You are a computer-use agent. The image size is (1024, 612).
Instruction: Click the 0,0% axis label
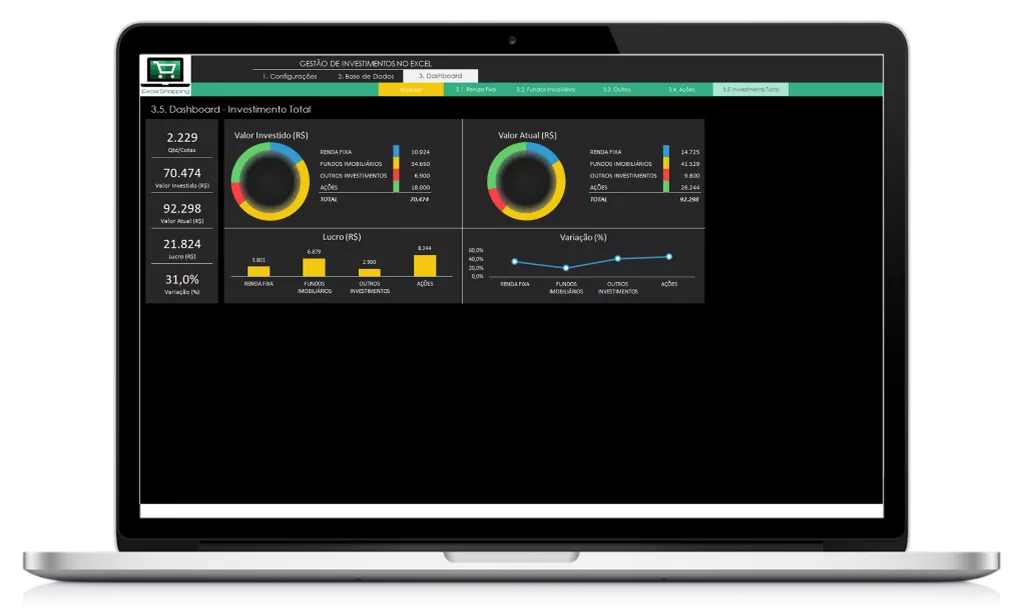coord(477,276)
